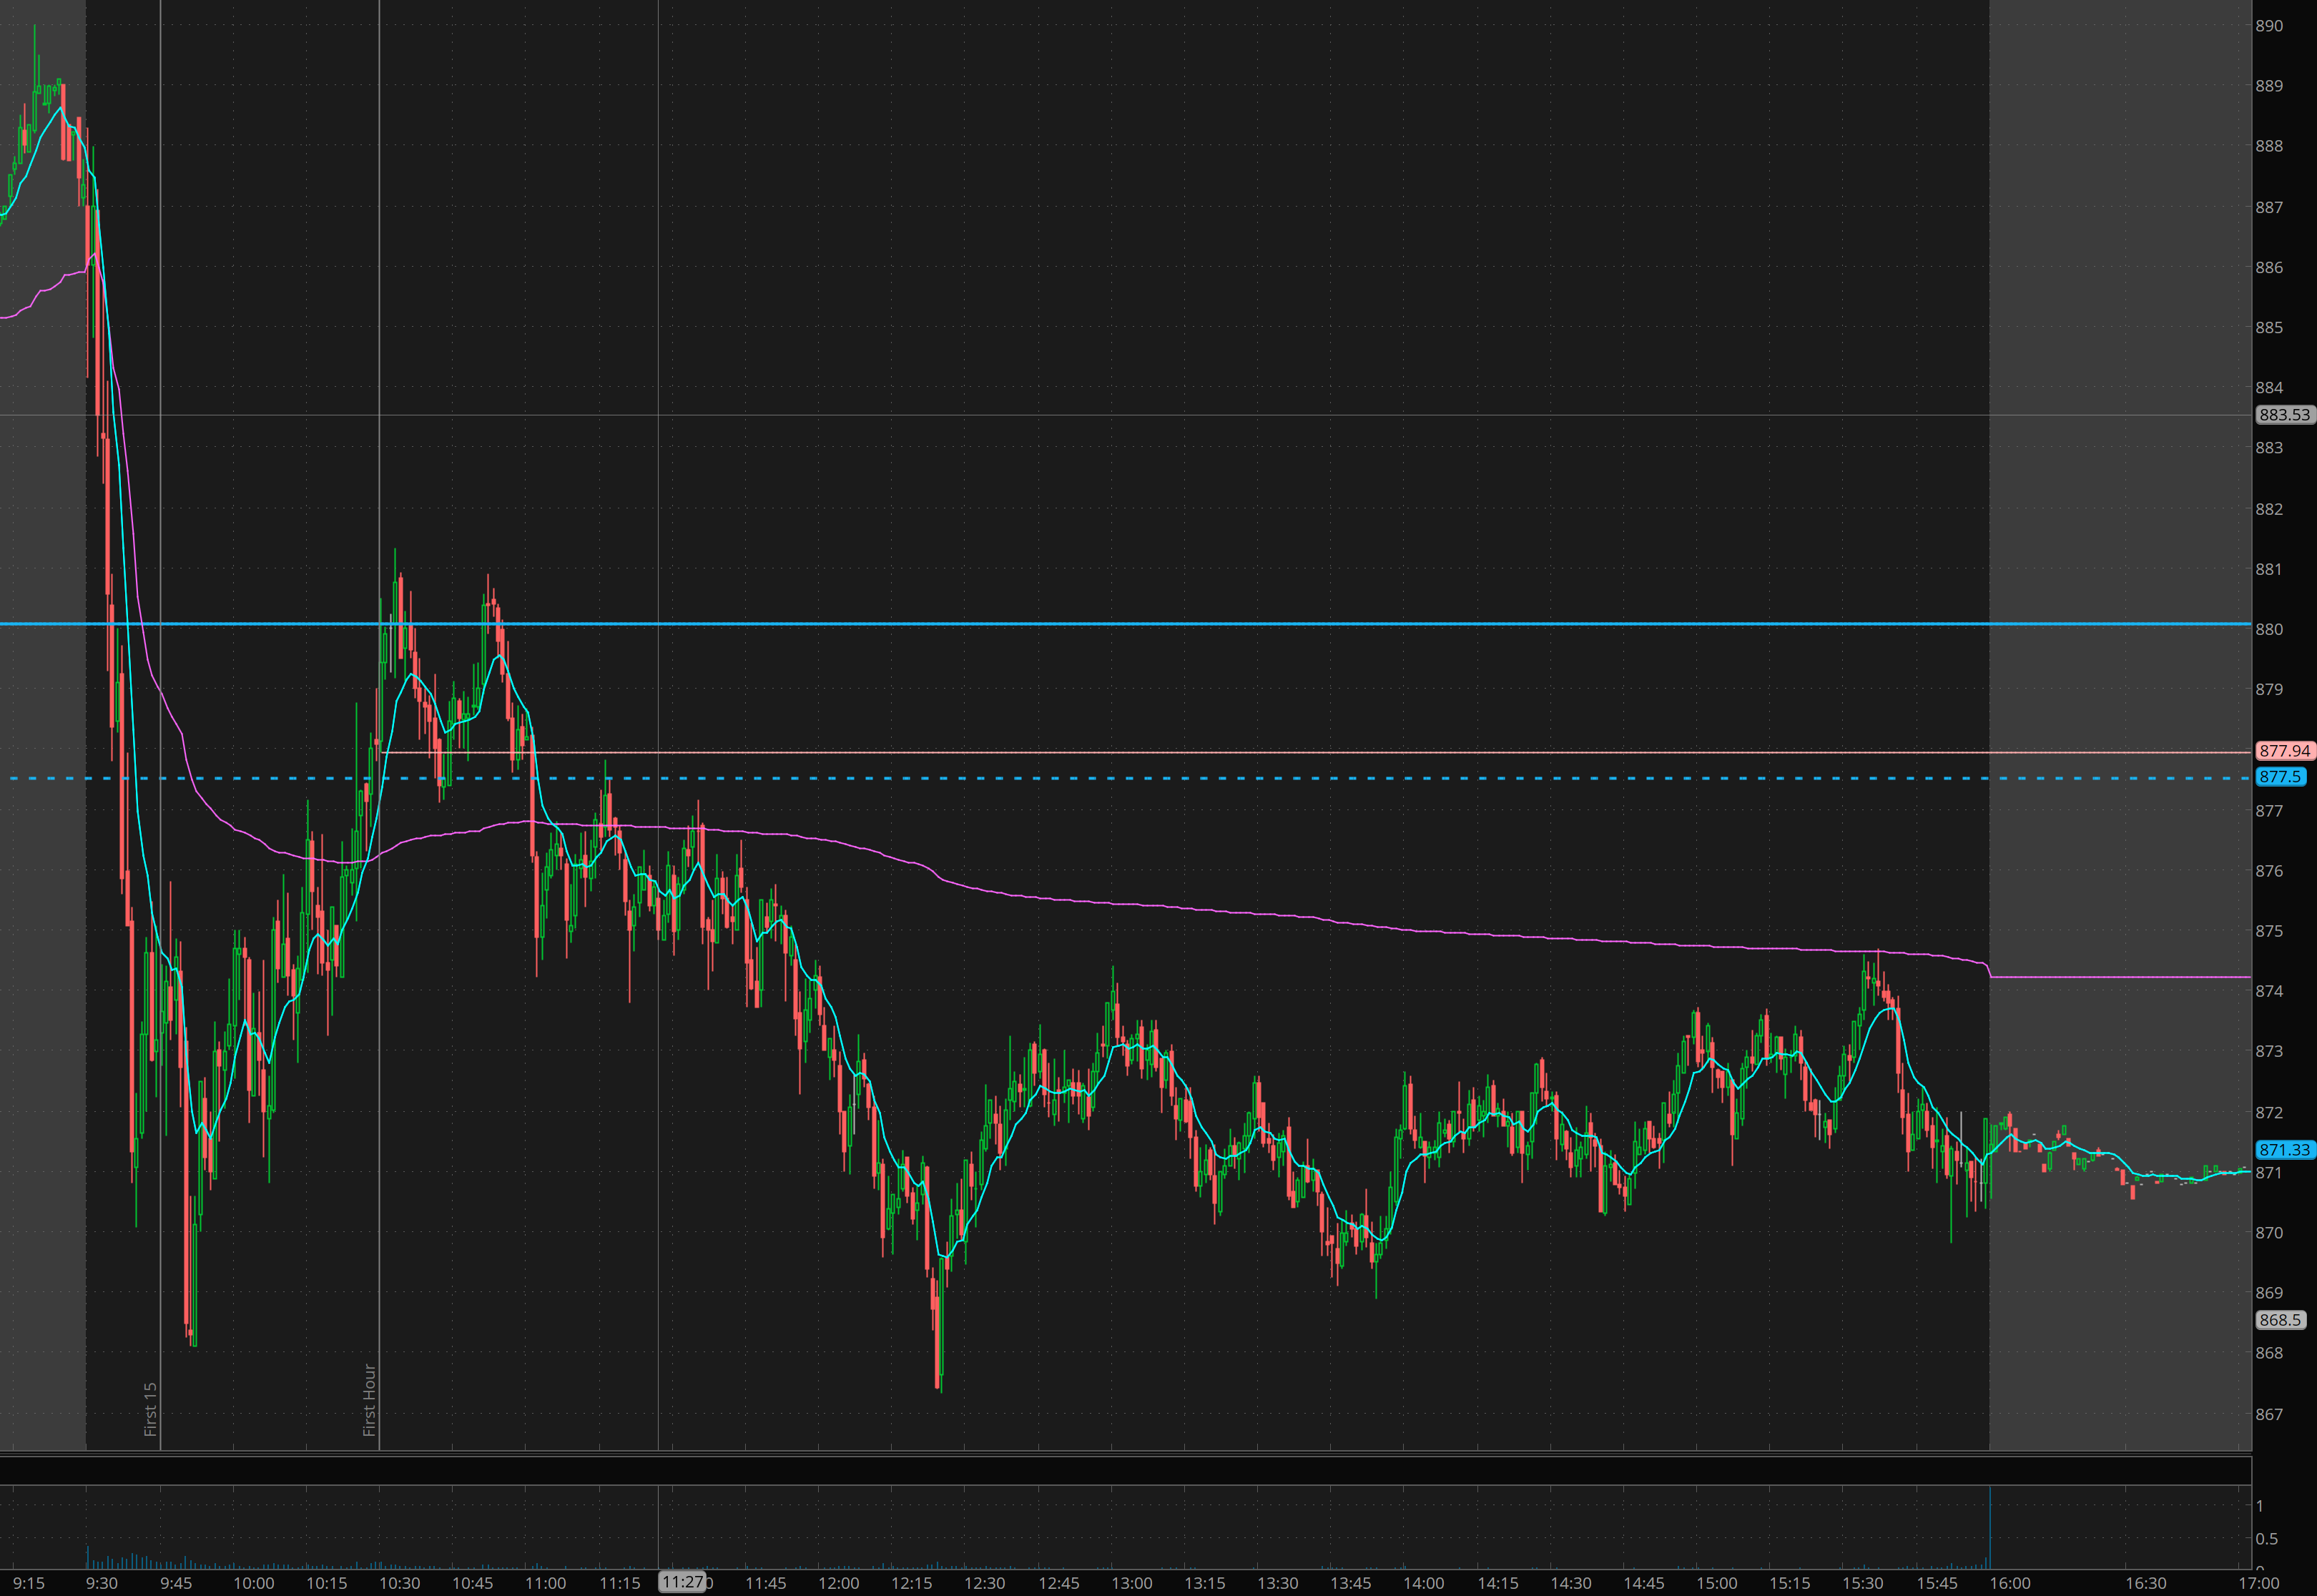This screenshot has width=2317, height=1596.
Task: Click the 867 price axis label
Action: pyautogui.click(x=2269, y=1414)
